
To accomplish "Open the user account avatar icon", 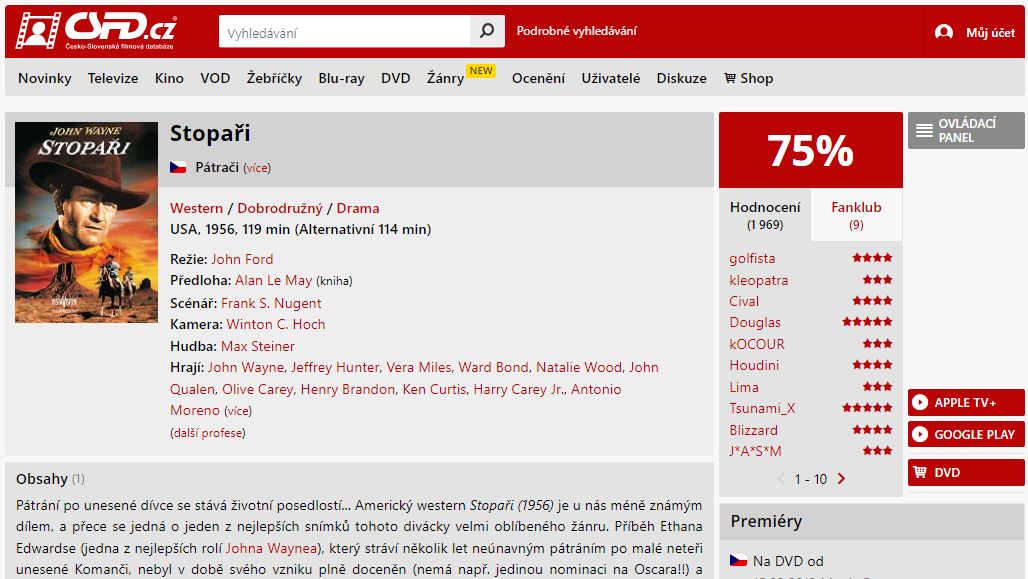I will [x=943, y=32].
